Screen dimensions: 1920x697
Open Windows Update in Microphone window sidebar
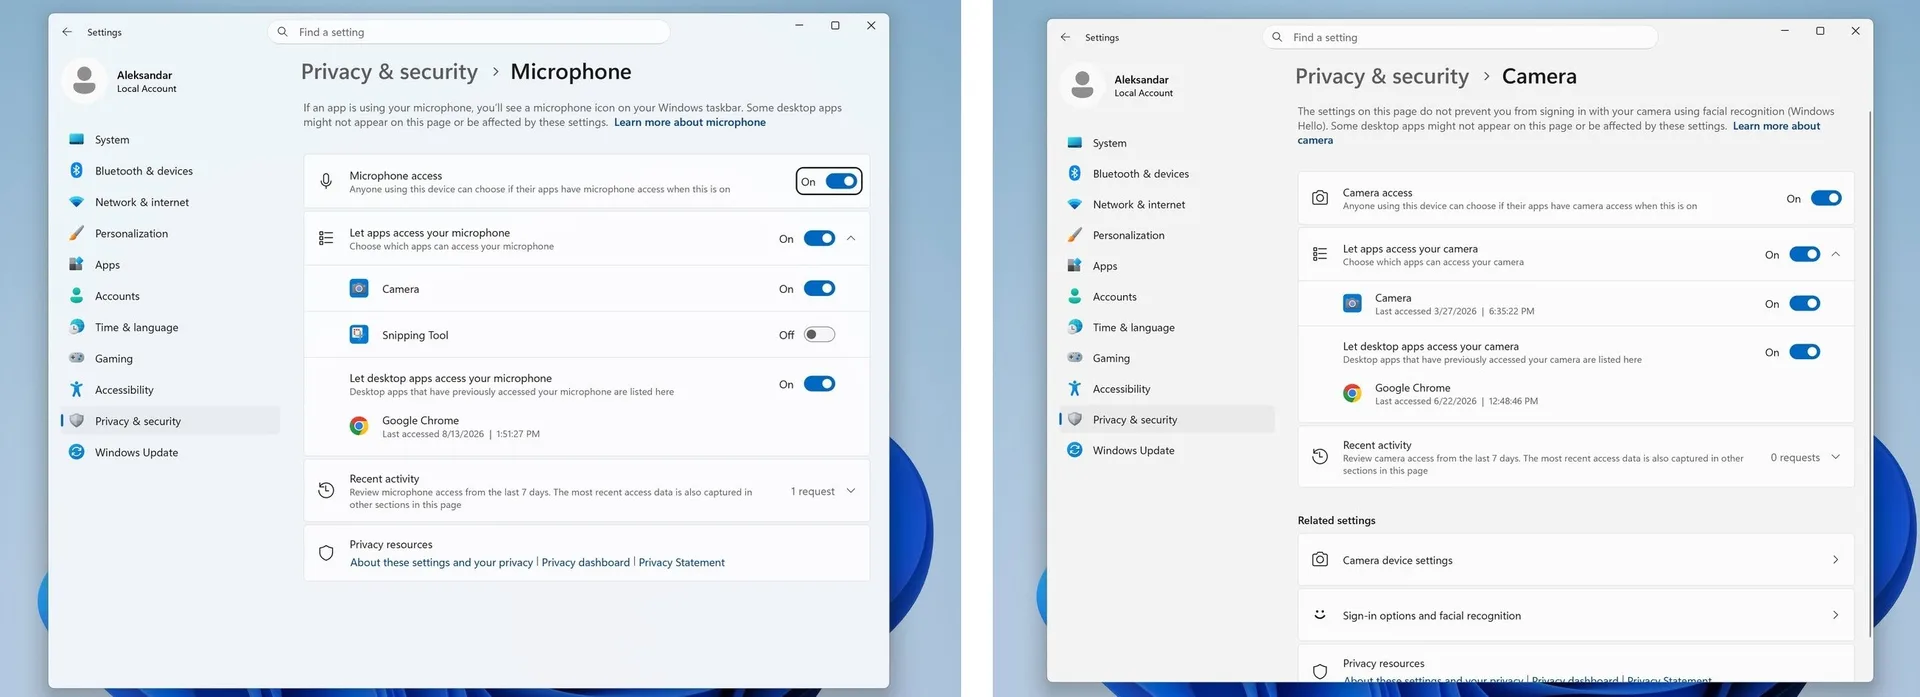click(x=170, y=452)
